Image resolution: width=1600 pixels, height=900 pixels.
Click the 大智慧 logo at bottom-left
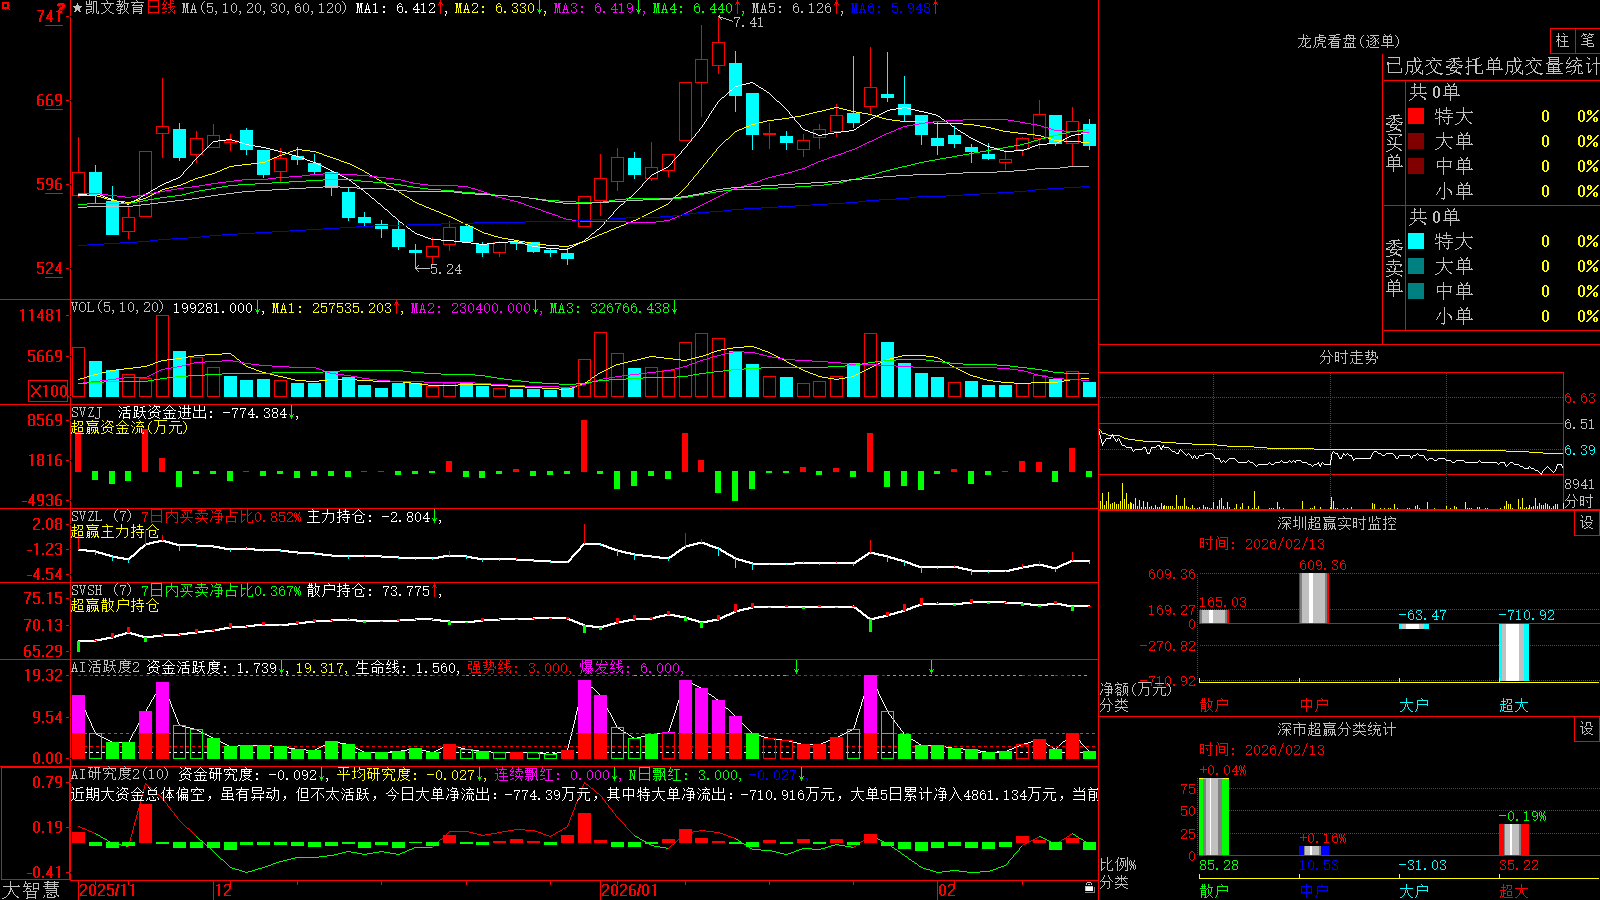(x=31, y=889)
